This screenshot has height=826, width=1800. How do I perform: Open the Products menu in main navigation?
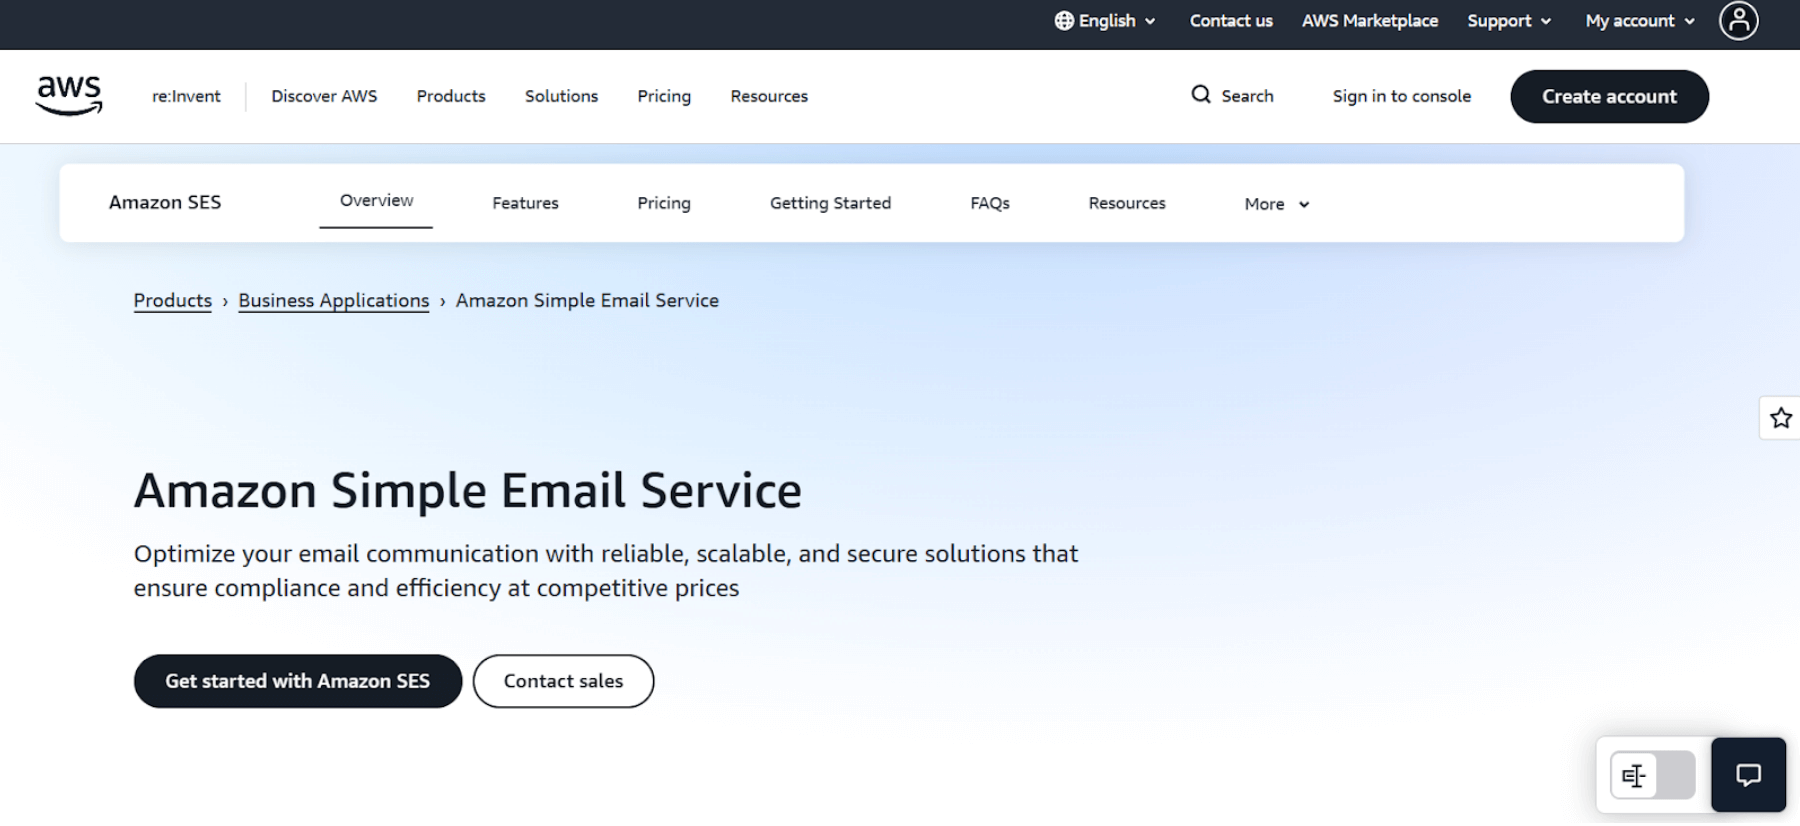pos(451,96)
